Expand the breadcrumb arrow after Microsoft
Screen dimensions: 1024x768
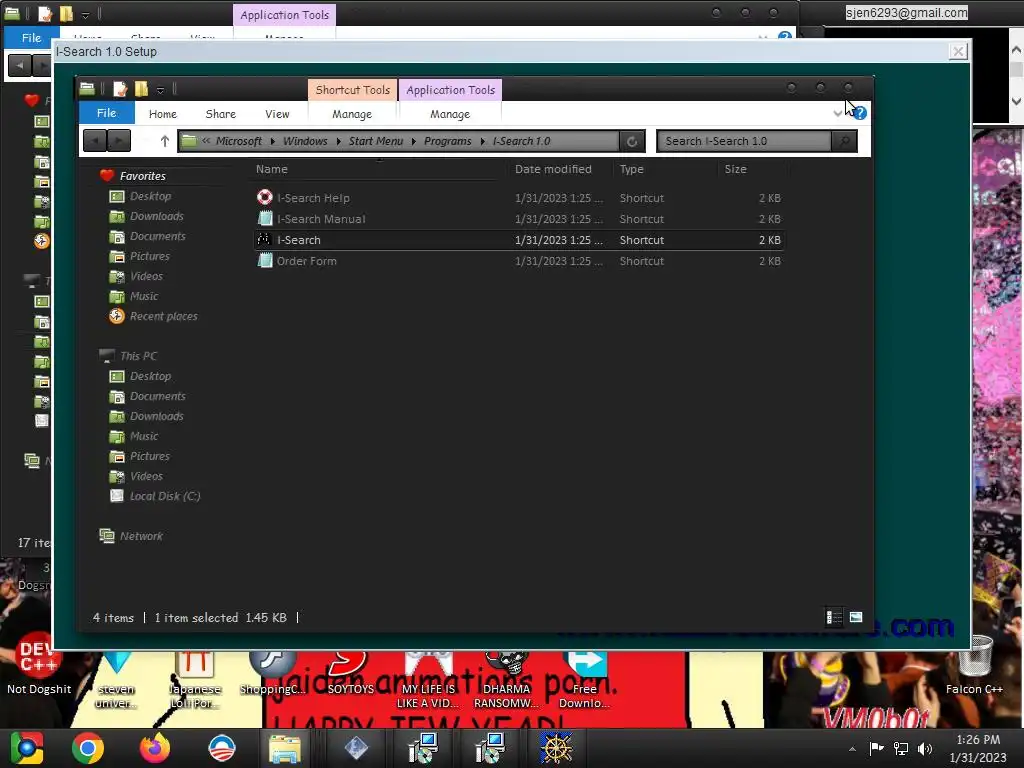[272, 141]
